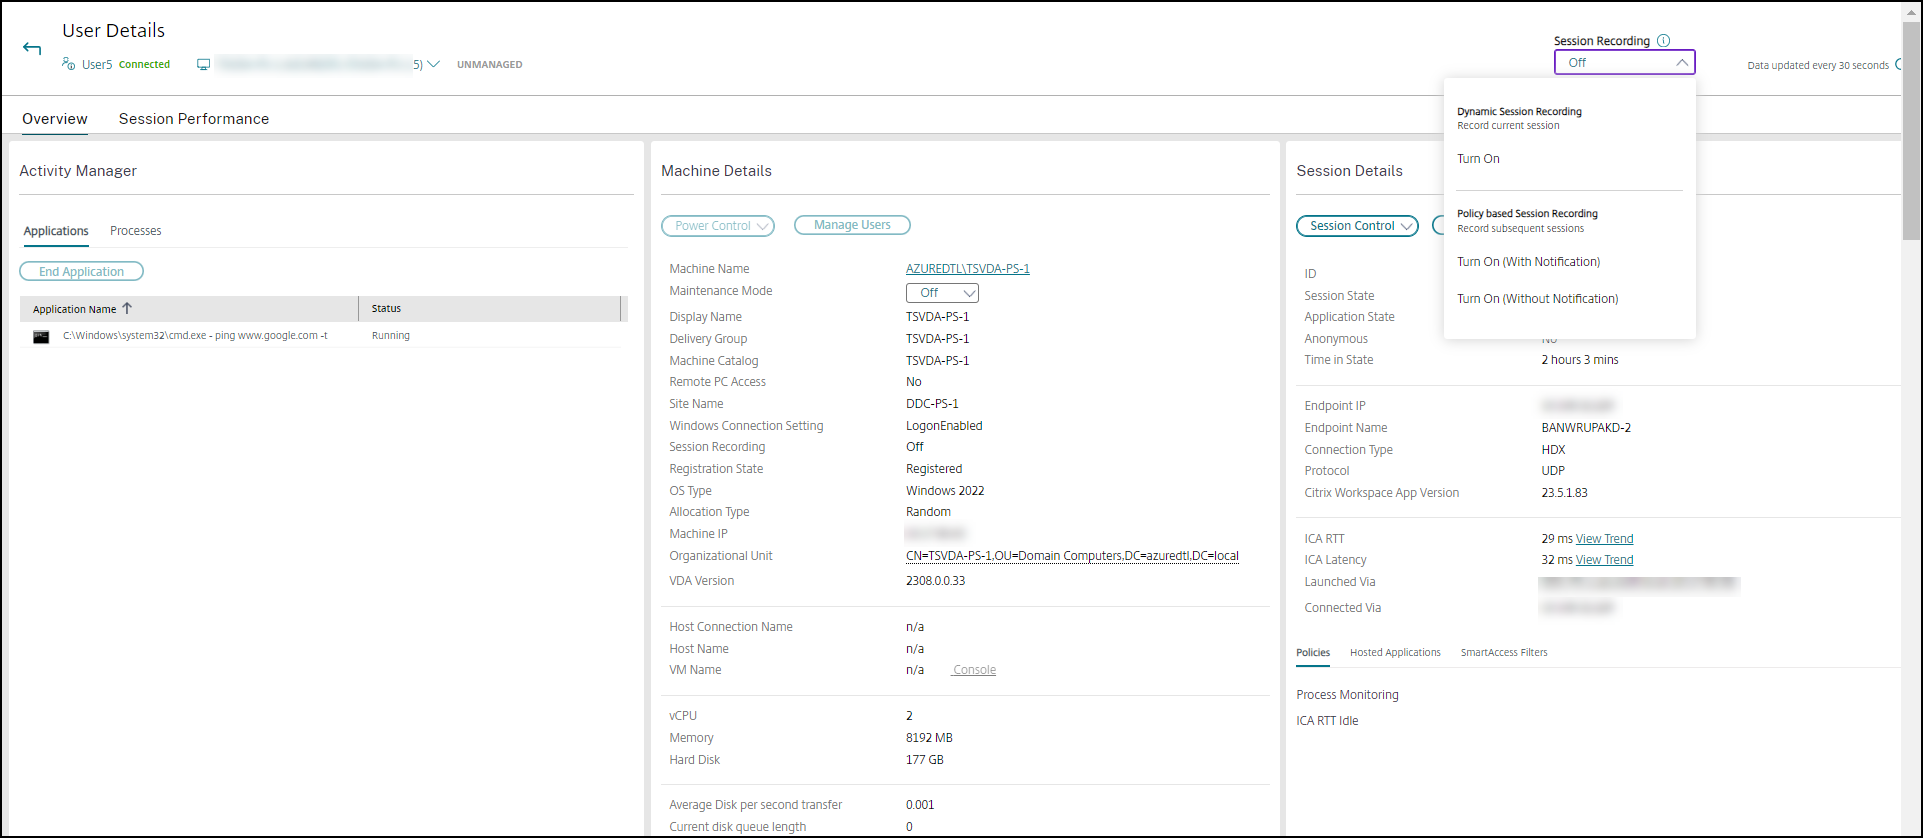1923x838 pixels.
Task: Switch to the Processes tab
Action: (135, 231)
